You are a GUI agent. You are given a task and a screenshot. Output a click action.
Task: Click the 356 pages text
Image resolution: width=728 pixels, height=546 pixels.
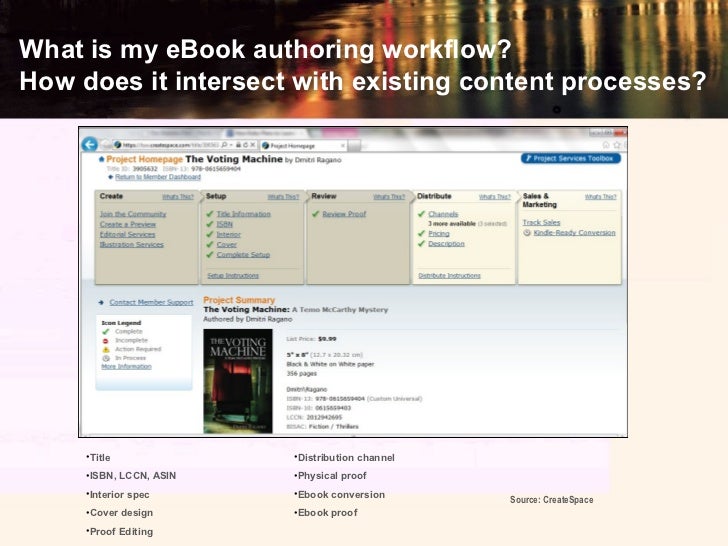[302, 374]
